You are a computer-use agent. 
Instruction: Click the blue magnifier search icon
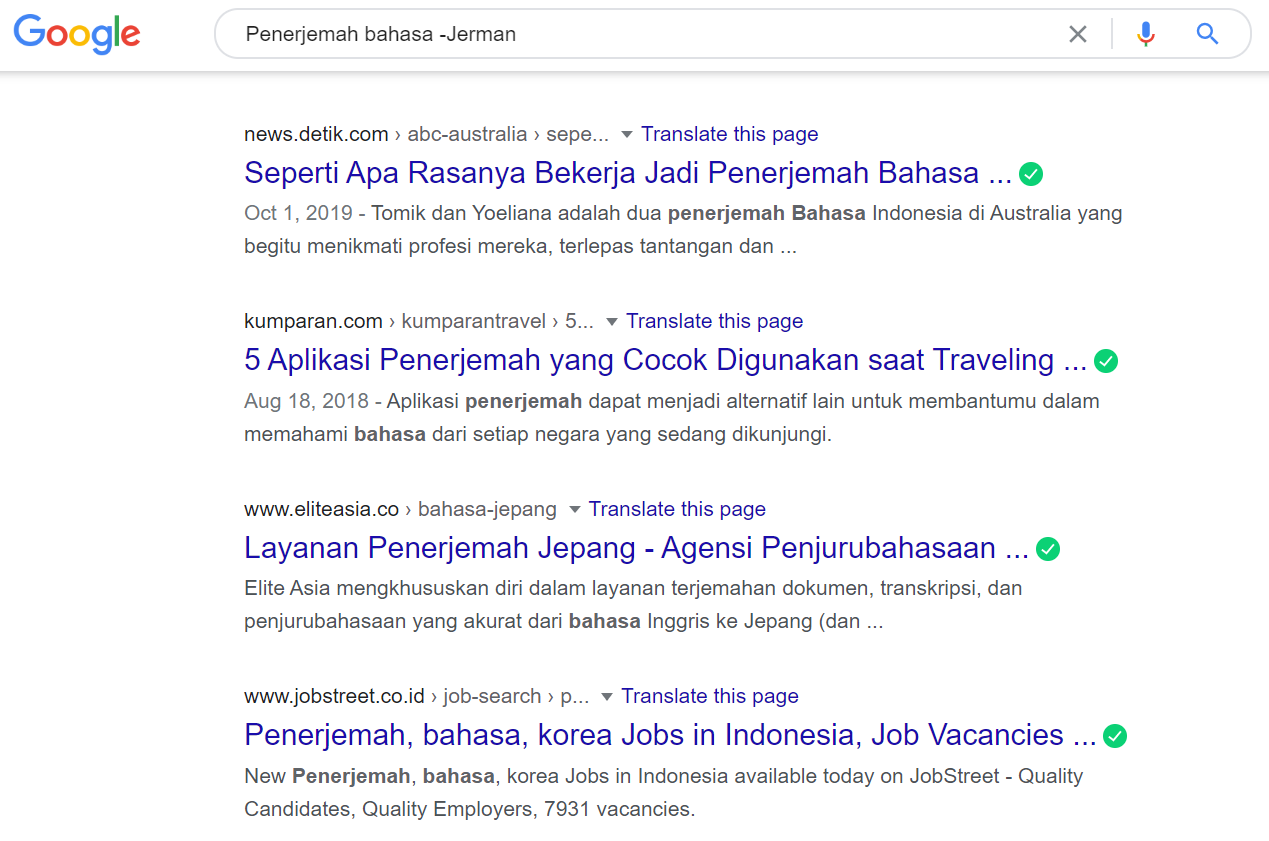pyautogui.click(x=1207, y=34)
